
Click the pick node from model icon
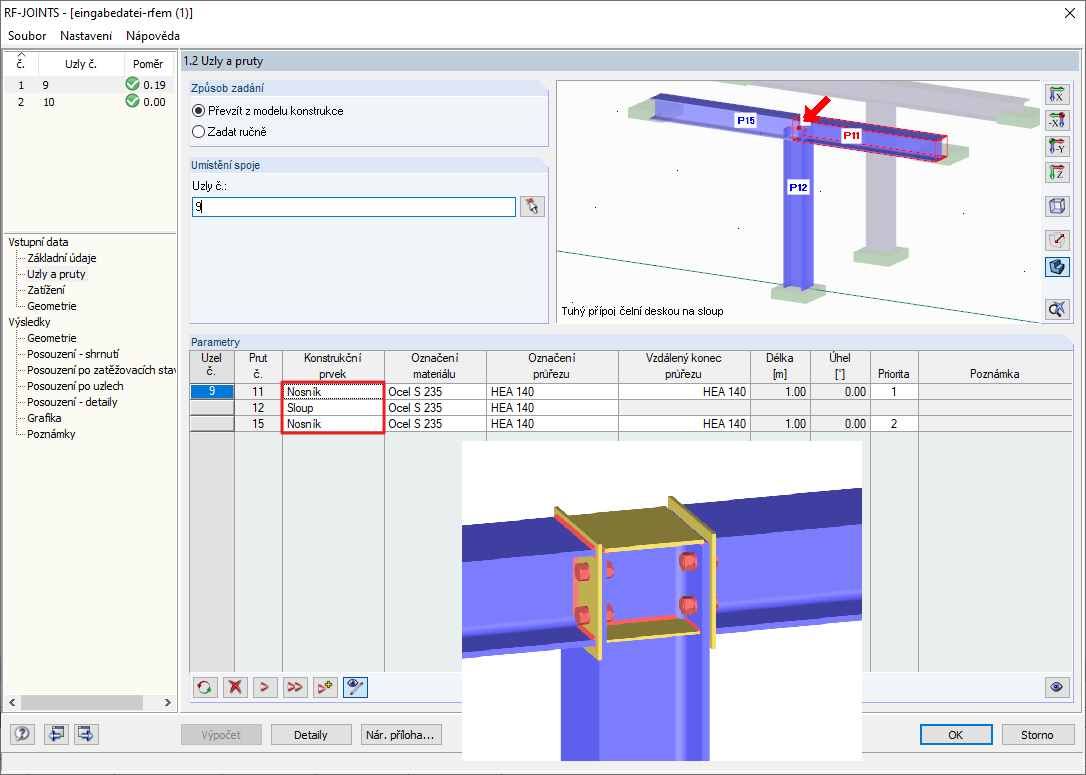(532, 206)
